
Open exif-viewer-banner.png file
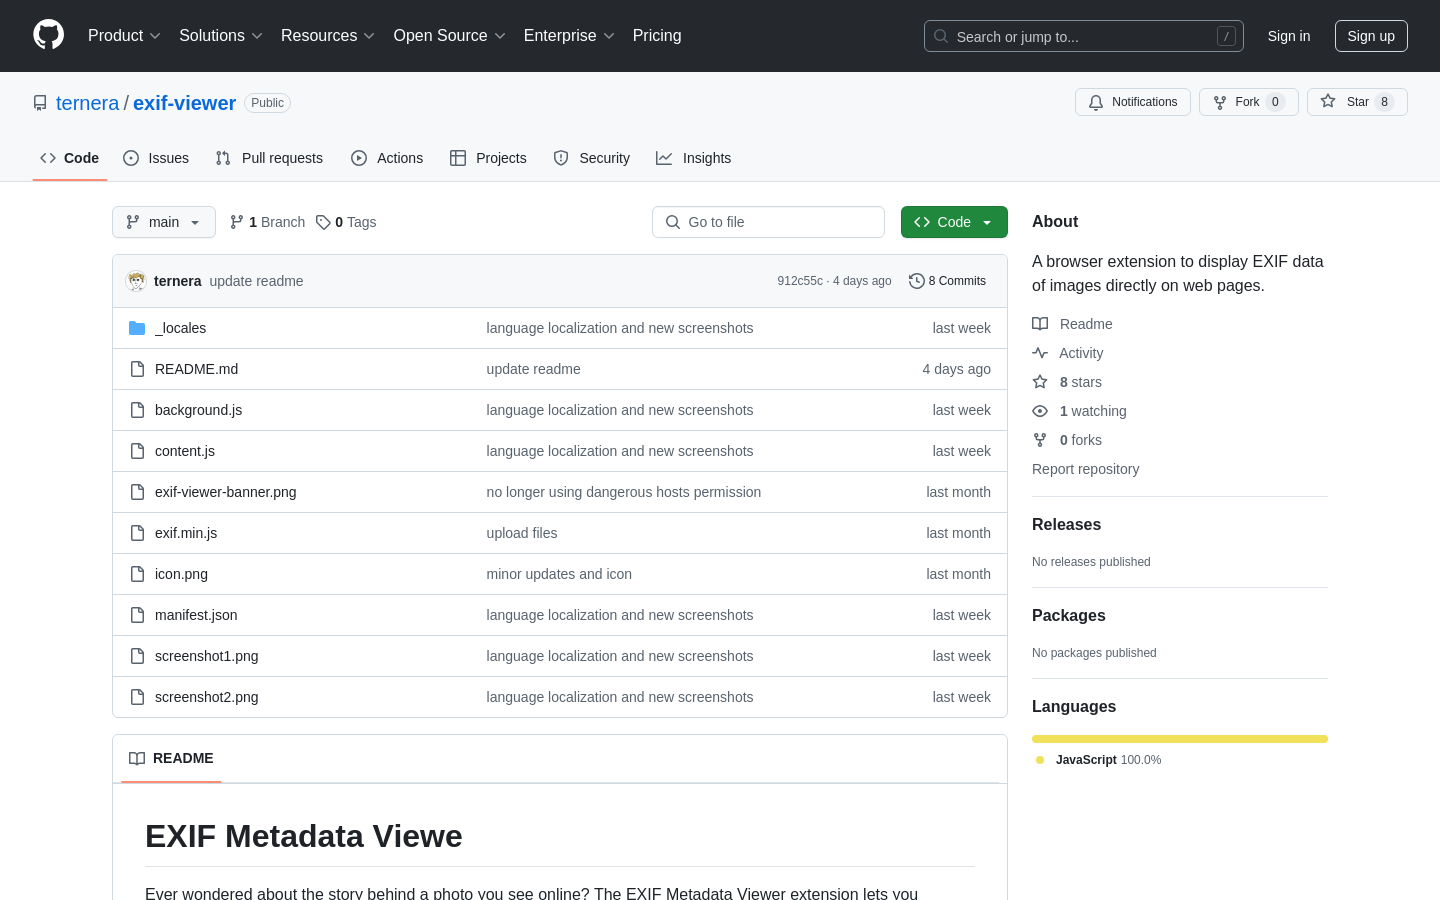(x=225, y=492)
